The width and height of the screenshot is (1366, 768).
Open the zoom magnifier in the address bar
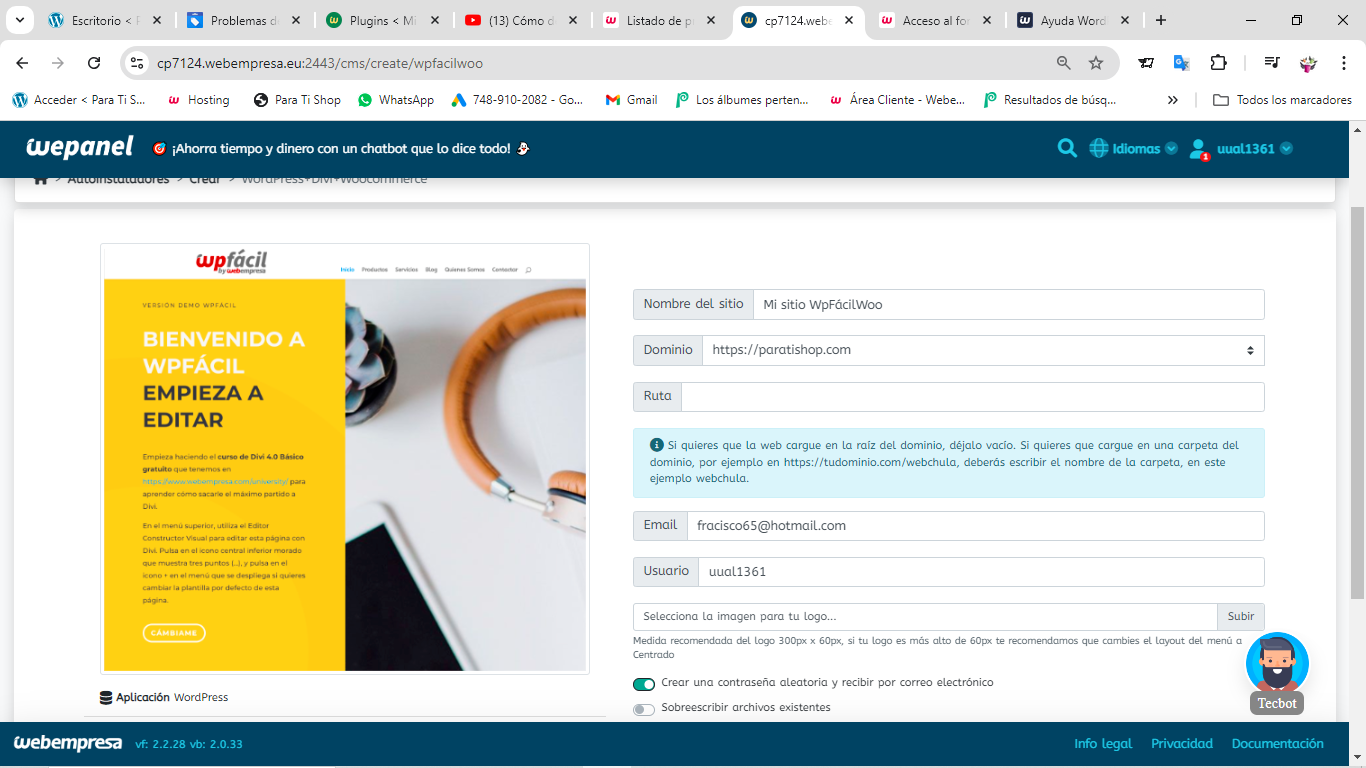pos(1064,63)
